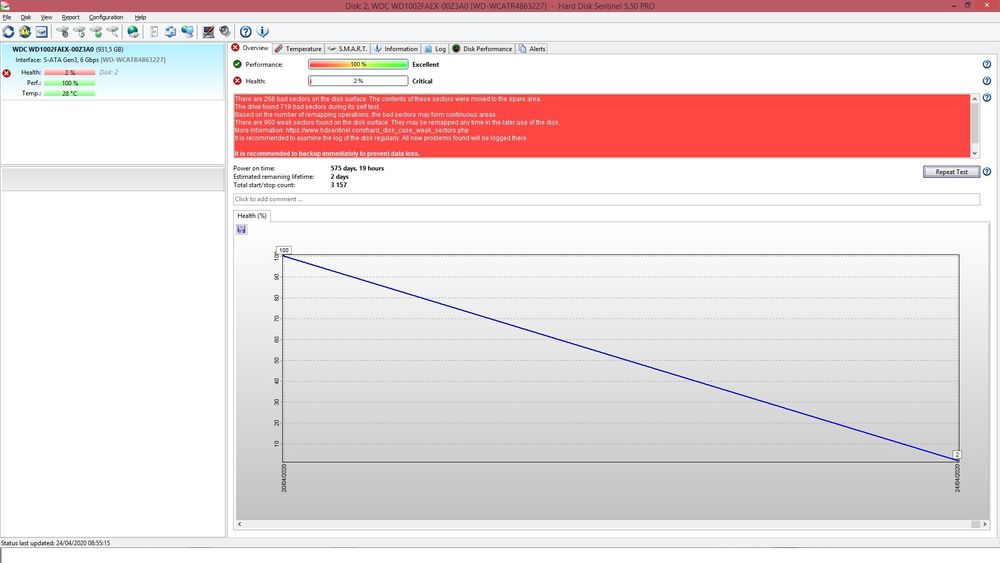Click the hdsentinel.com weak sectors link text
This screenshot has width=1000, height=563.
[377, 130]
